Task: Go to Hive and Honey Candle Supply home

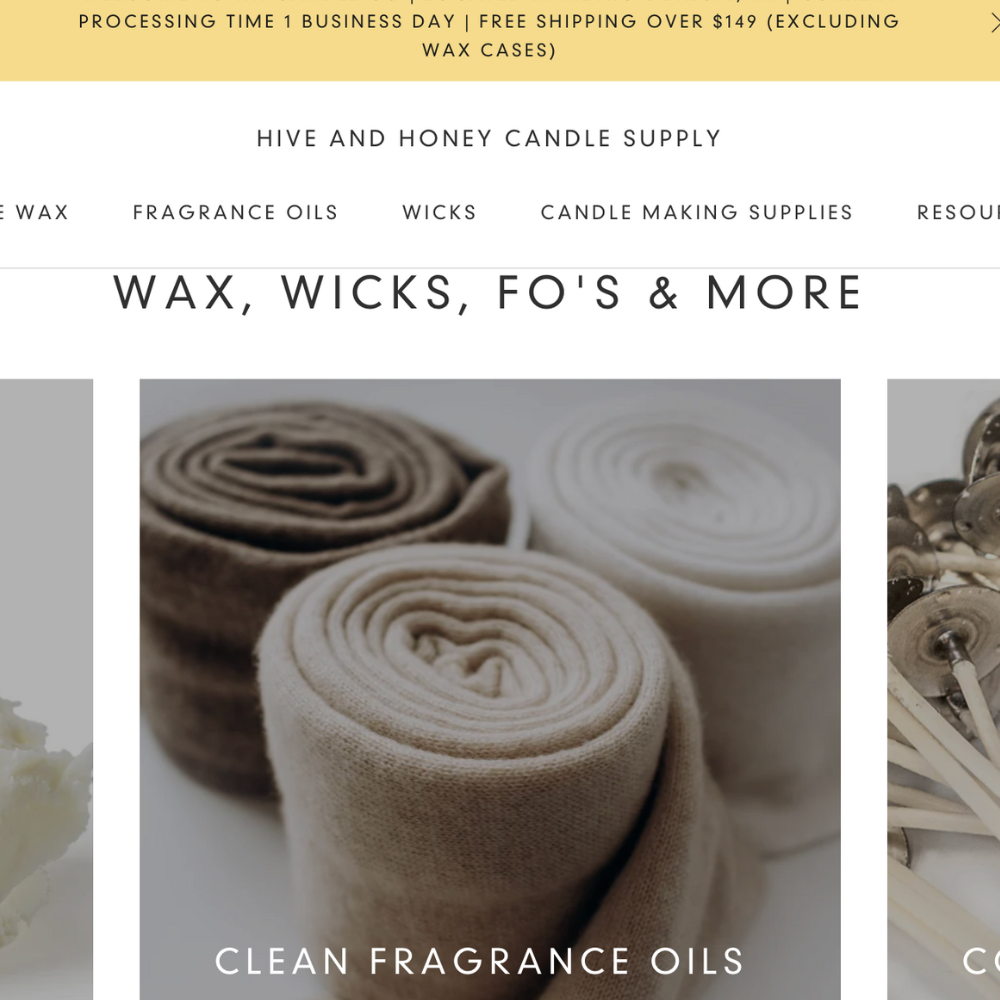Action: tap(489, 138)
